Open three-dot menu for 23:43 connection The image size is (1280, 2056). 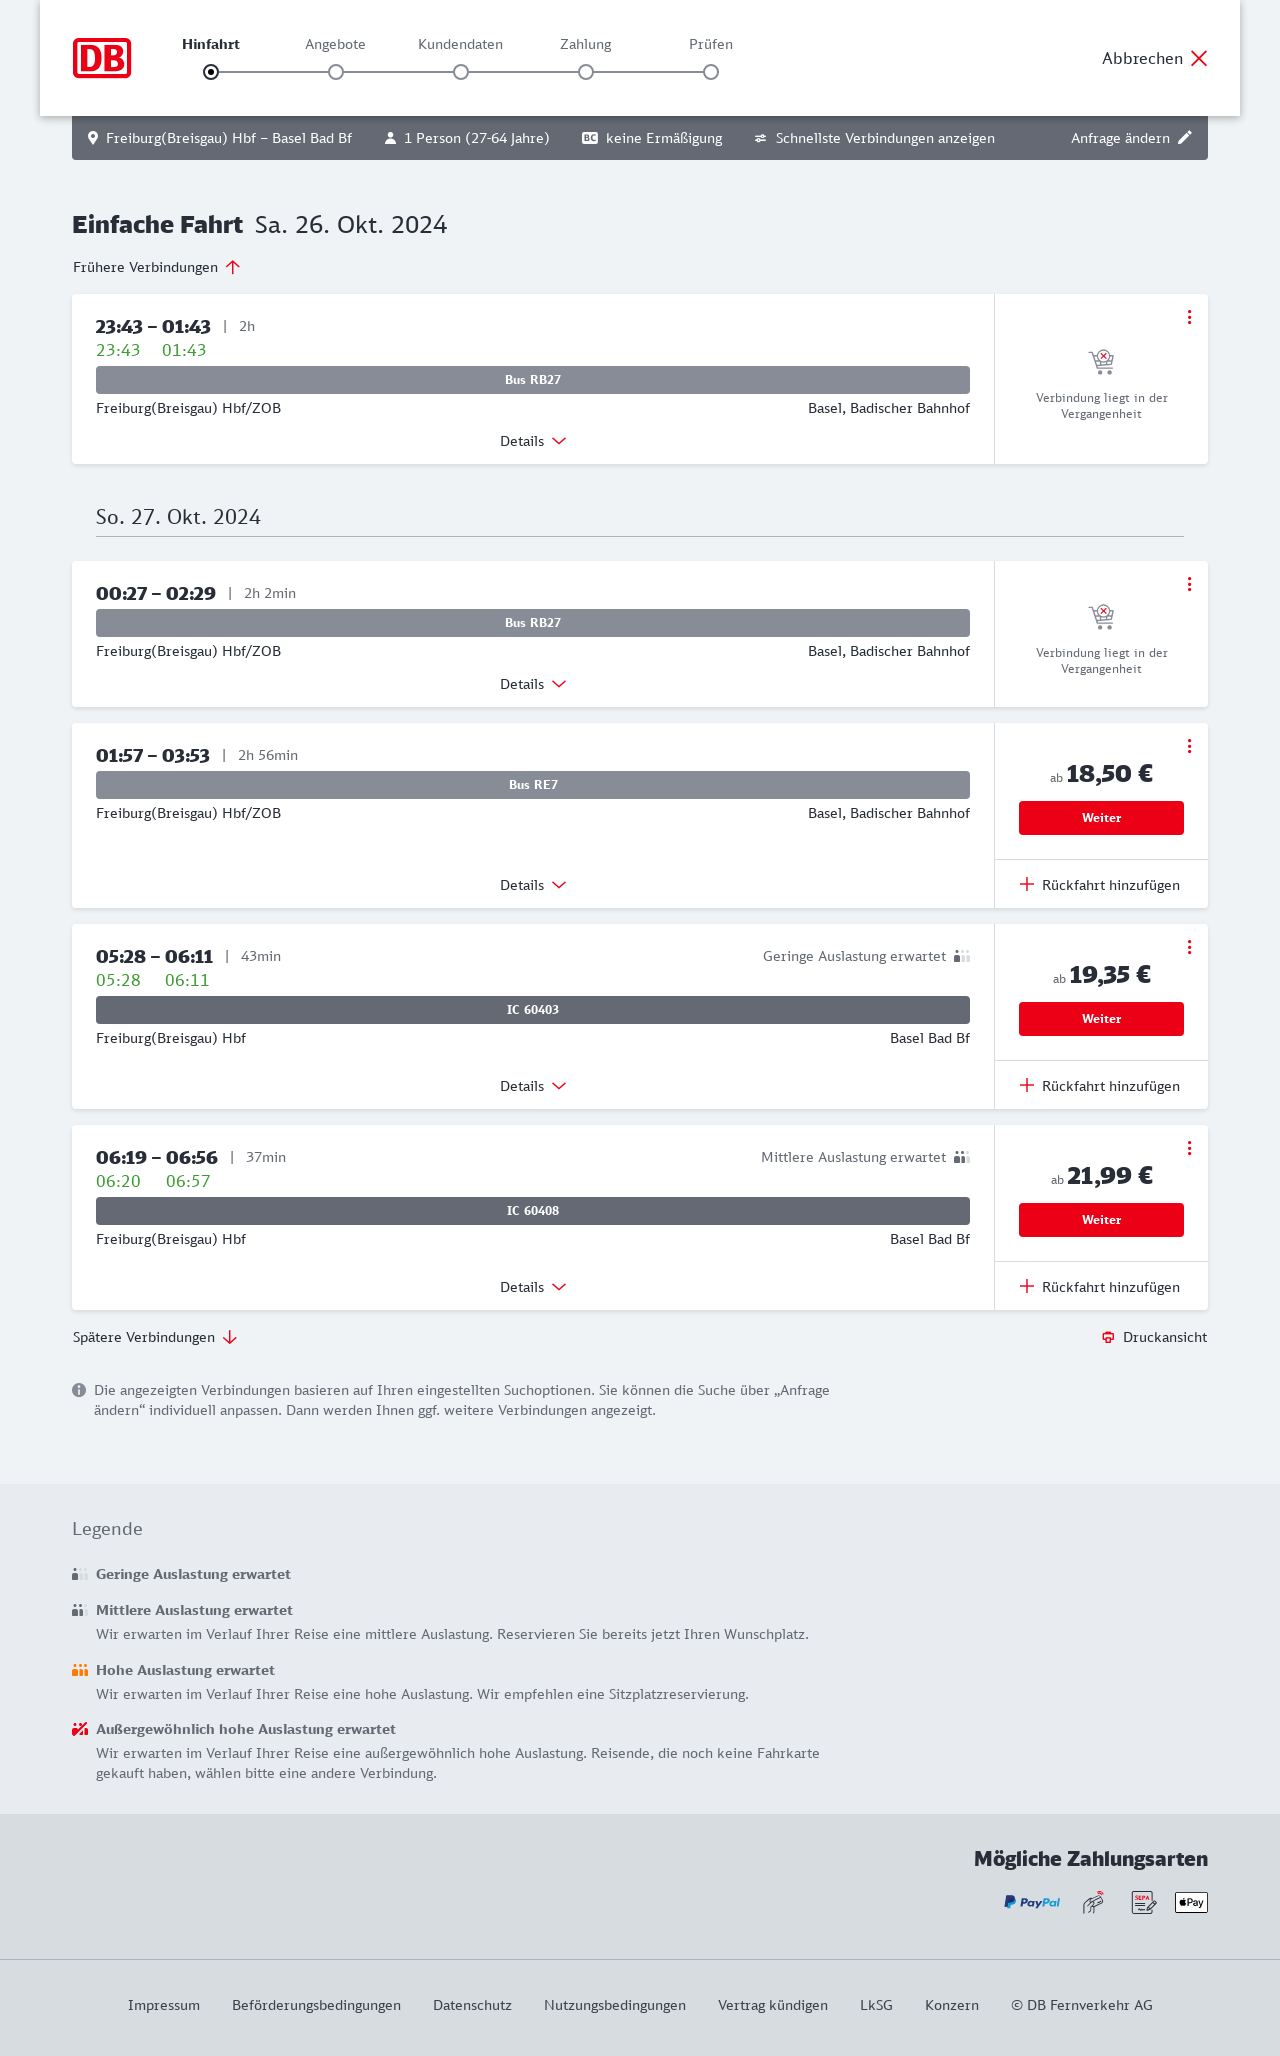coord(1189,317)
